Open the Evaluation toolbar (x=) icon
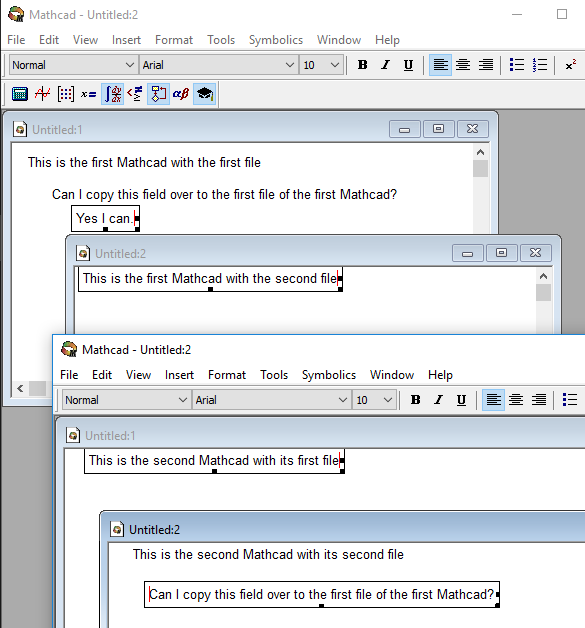585x628 pixels. 88,94
